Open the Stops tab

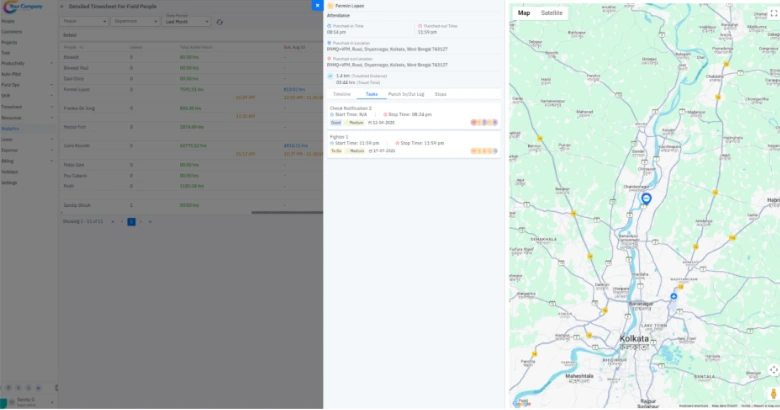tap(441, 93)
